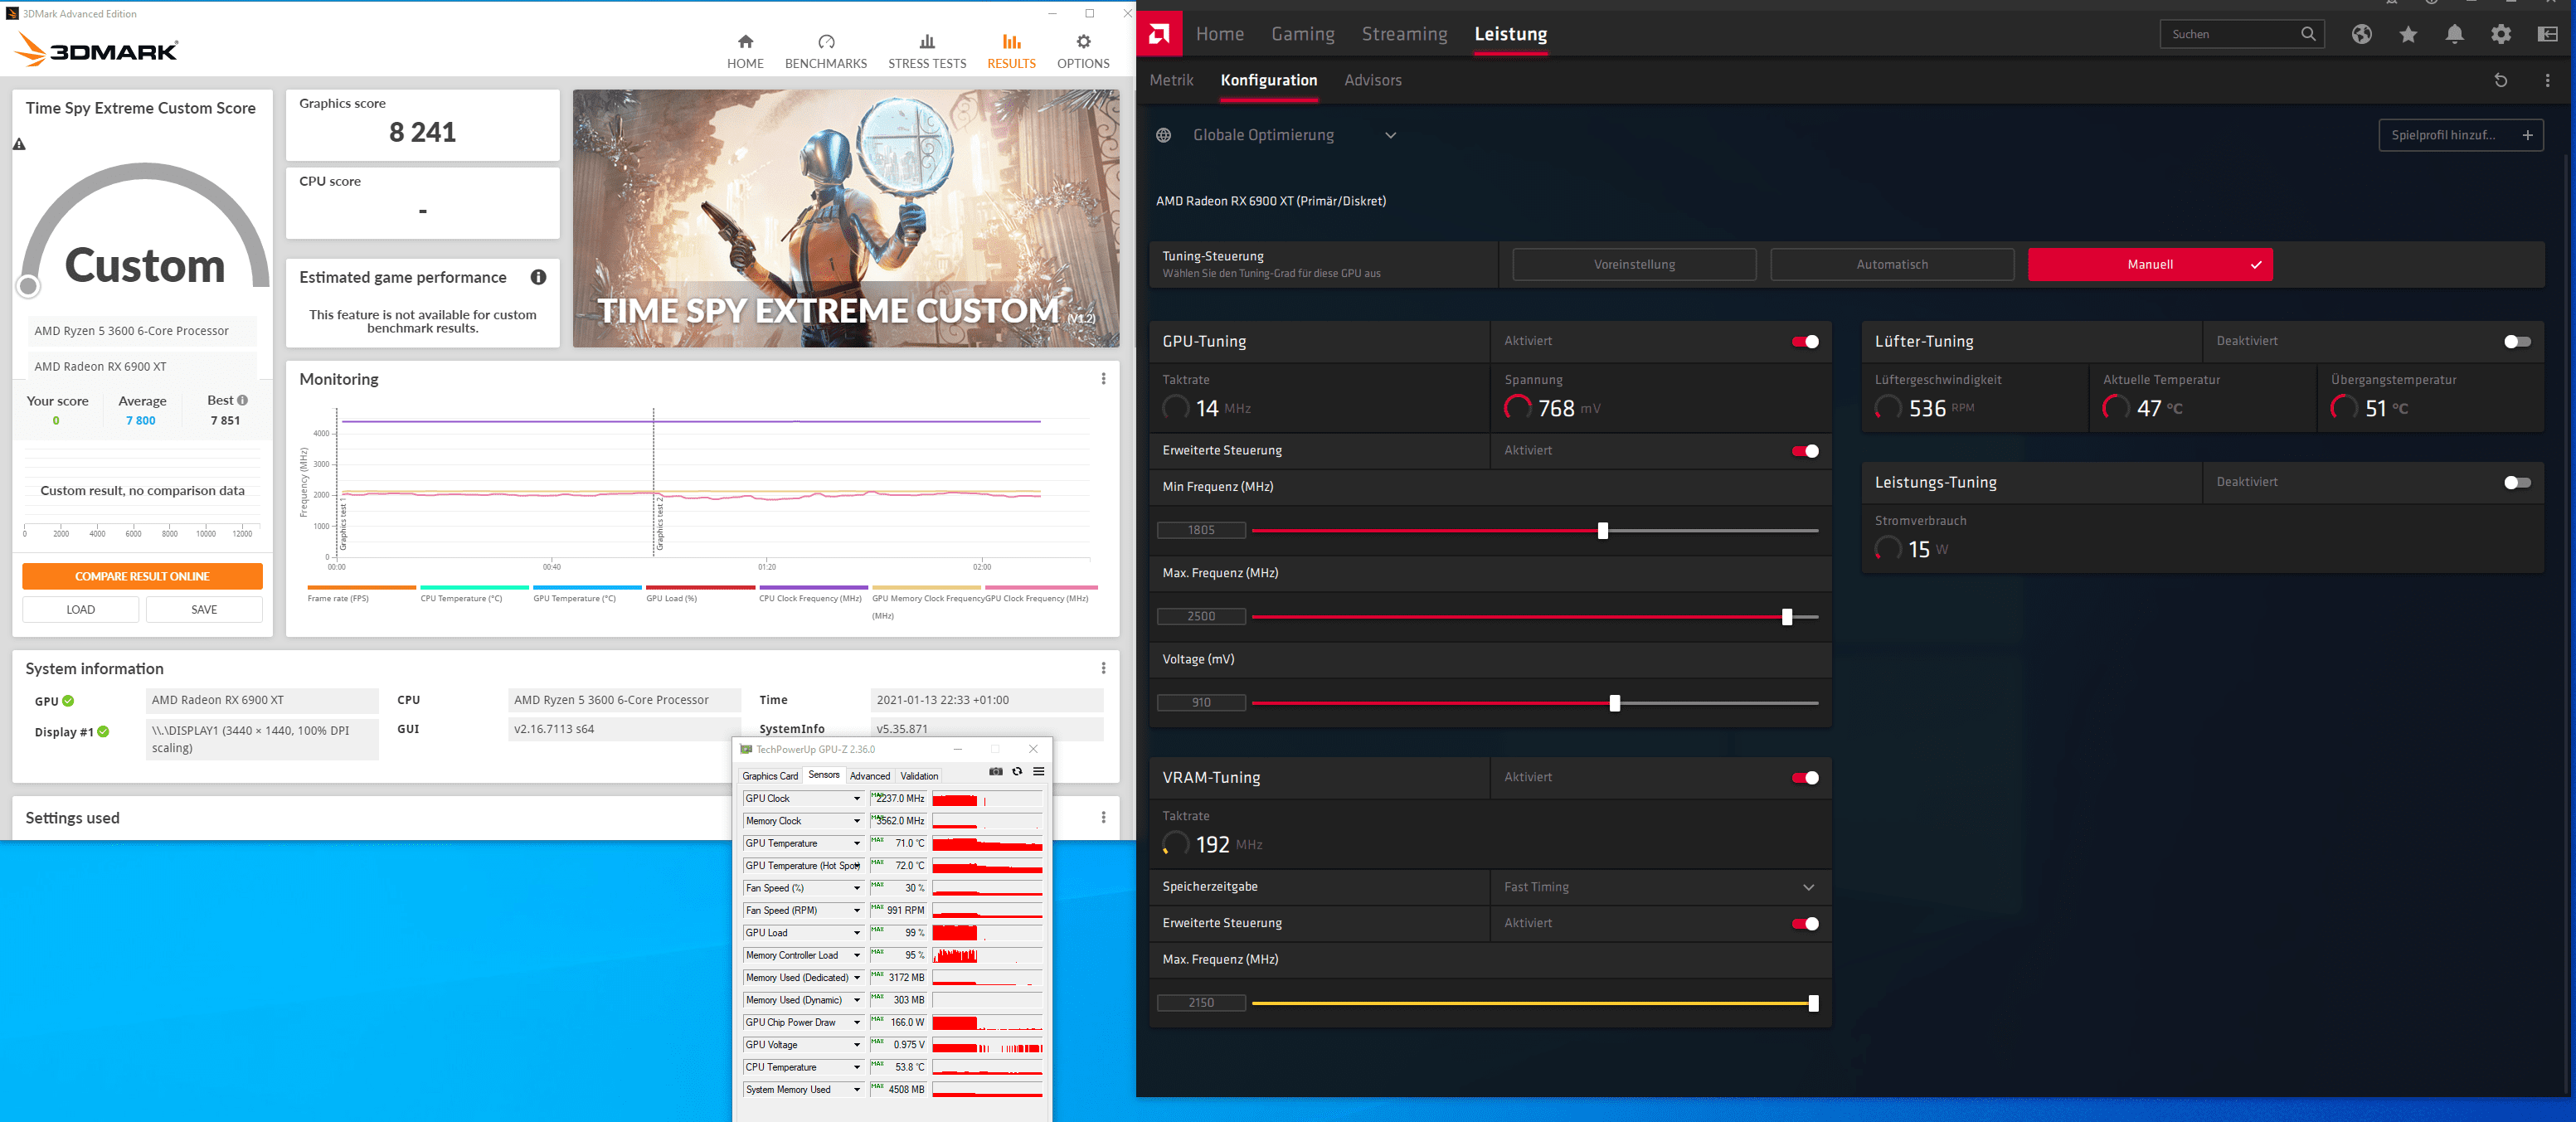2576x1122 pixels.
Task: Open 3DMark STRESS TESTS icon
Action: pos(927,42)
